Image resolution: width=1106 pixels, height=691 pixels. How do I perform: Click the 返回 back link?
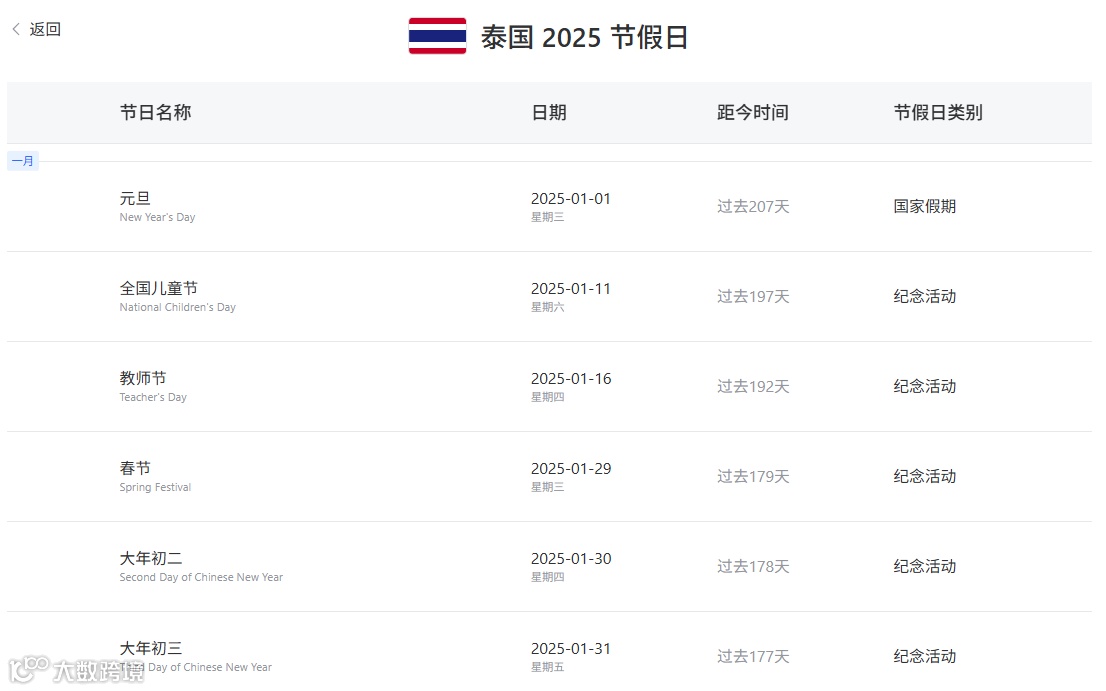[45, 29]
